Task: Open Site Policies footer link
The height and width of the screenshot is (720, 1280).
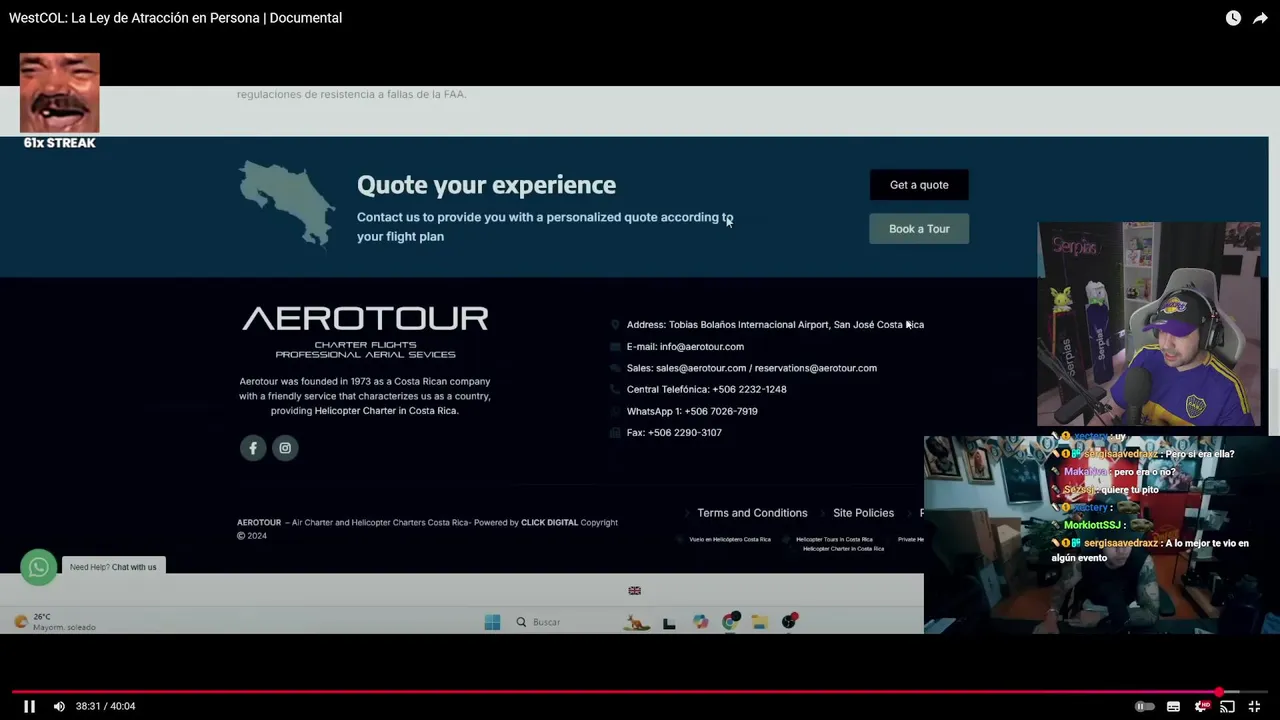Action: (x=863, y=513)
